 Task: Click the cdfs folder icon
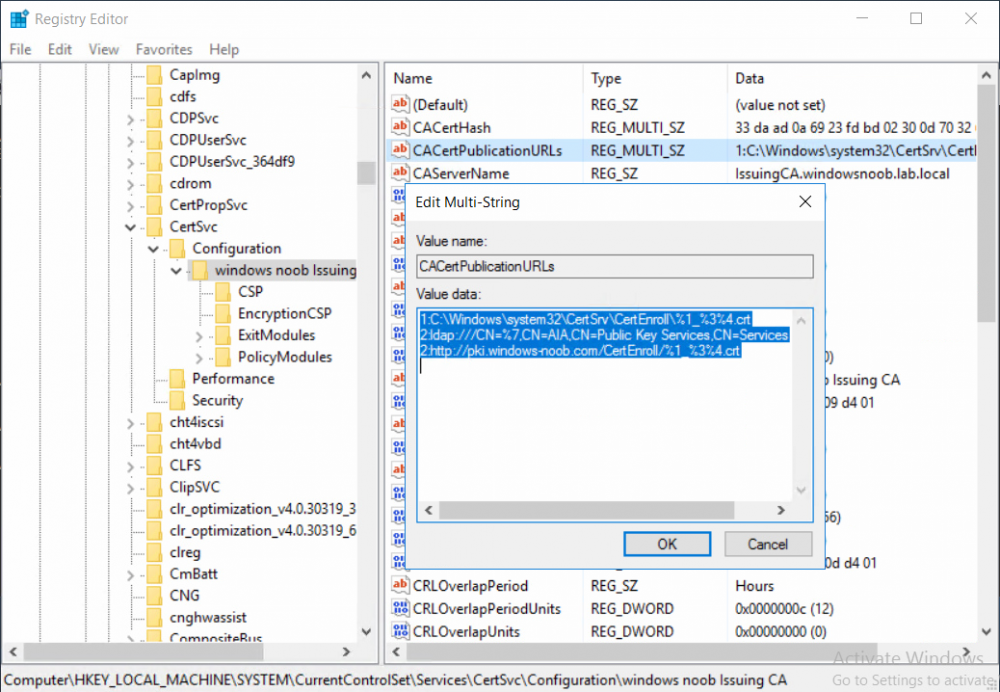[x=154, y=97]
